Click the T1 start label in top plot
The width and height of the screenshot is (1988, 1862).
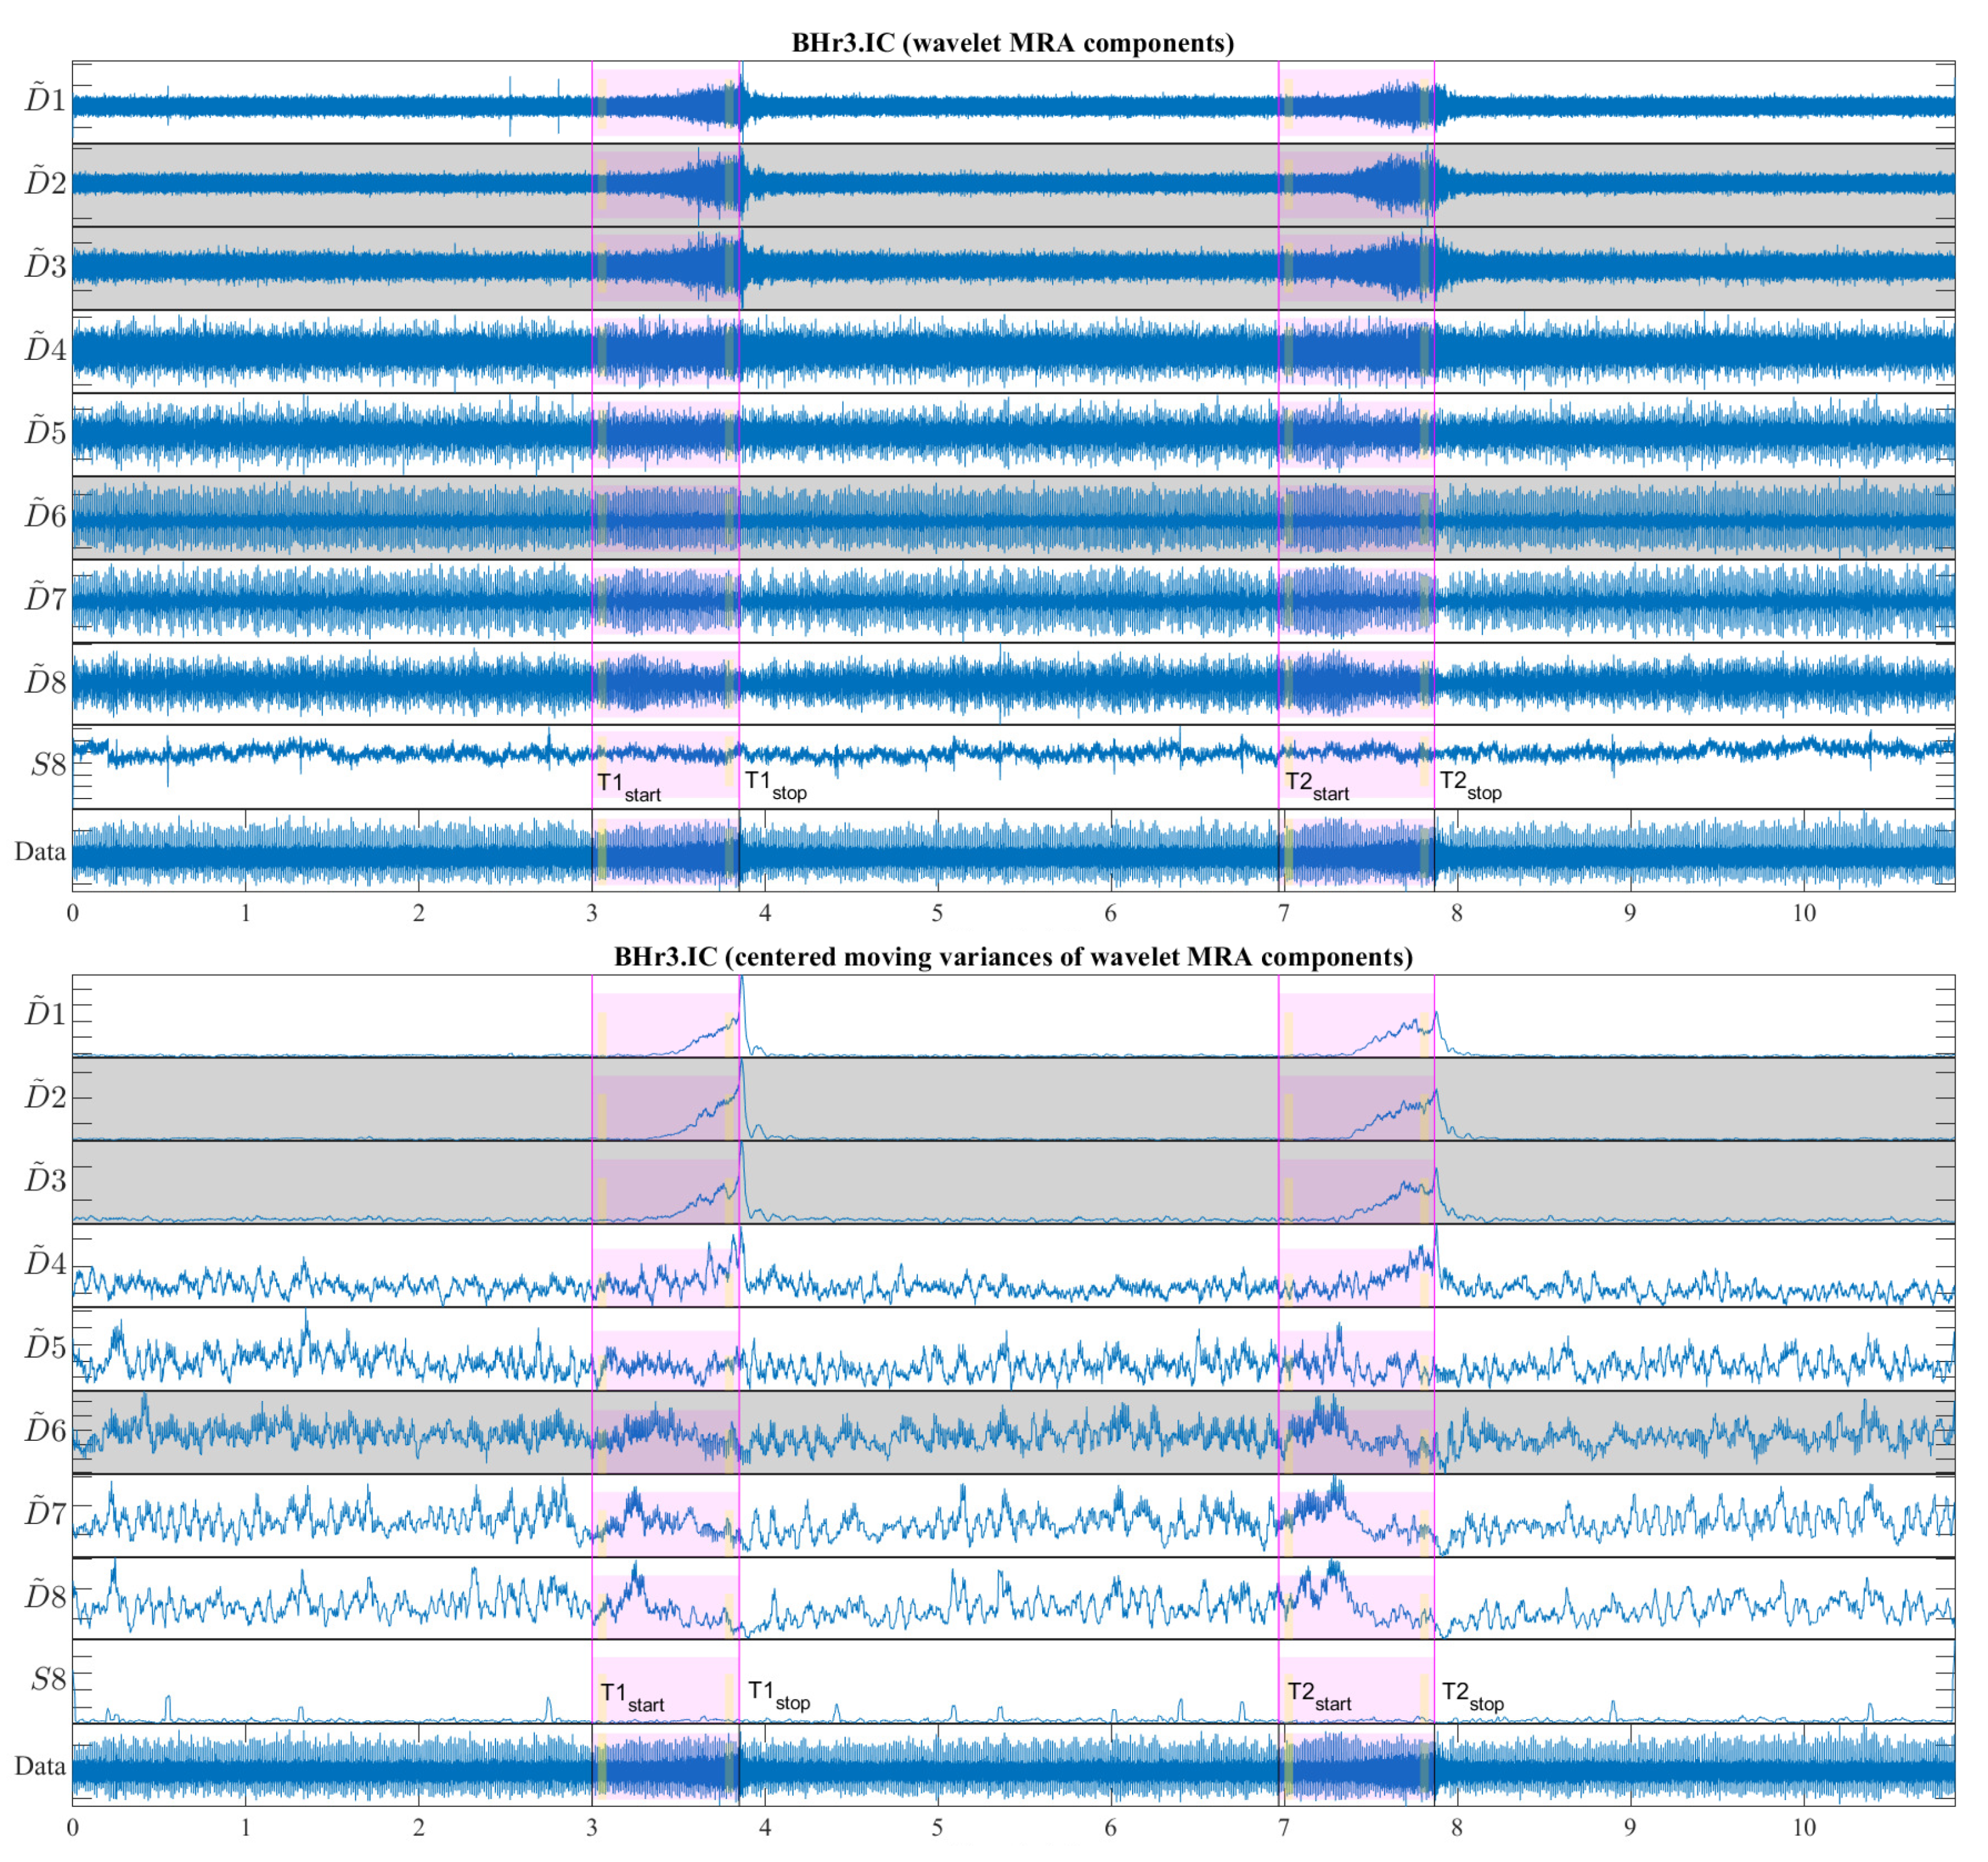(628, 786)
